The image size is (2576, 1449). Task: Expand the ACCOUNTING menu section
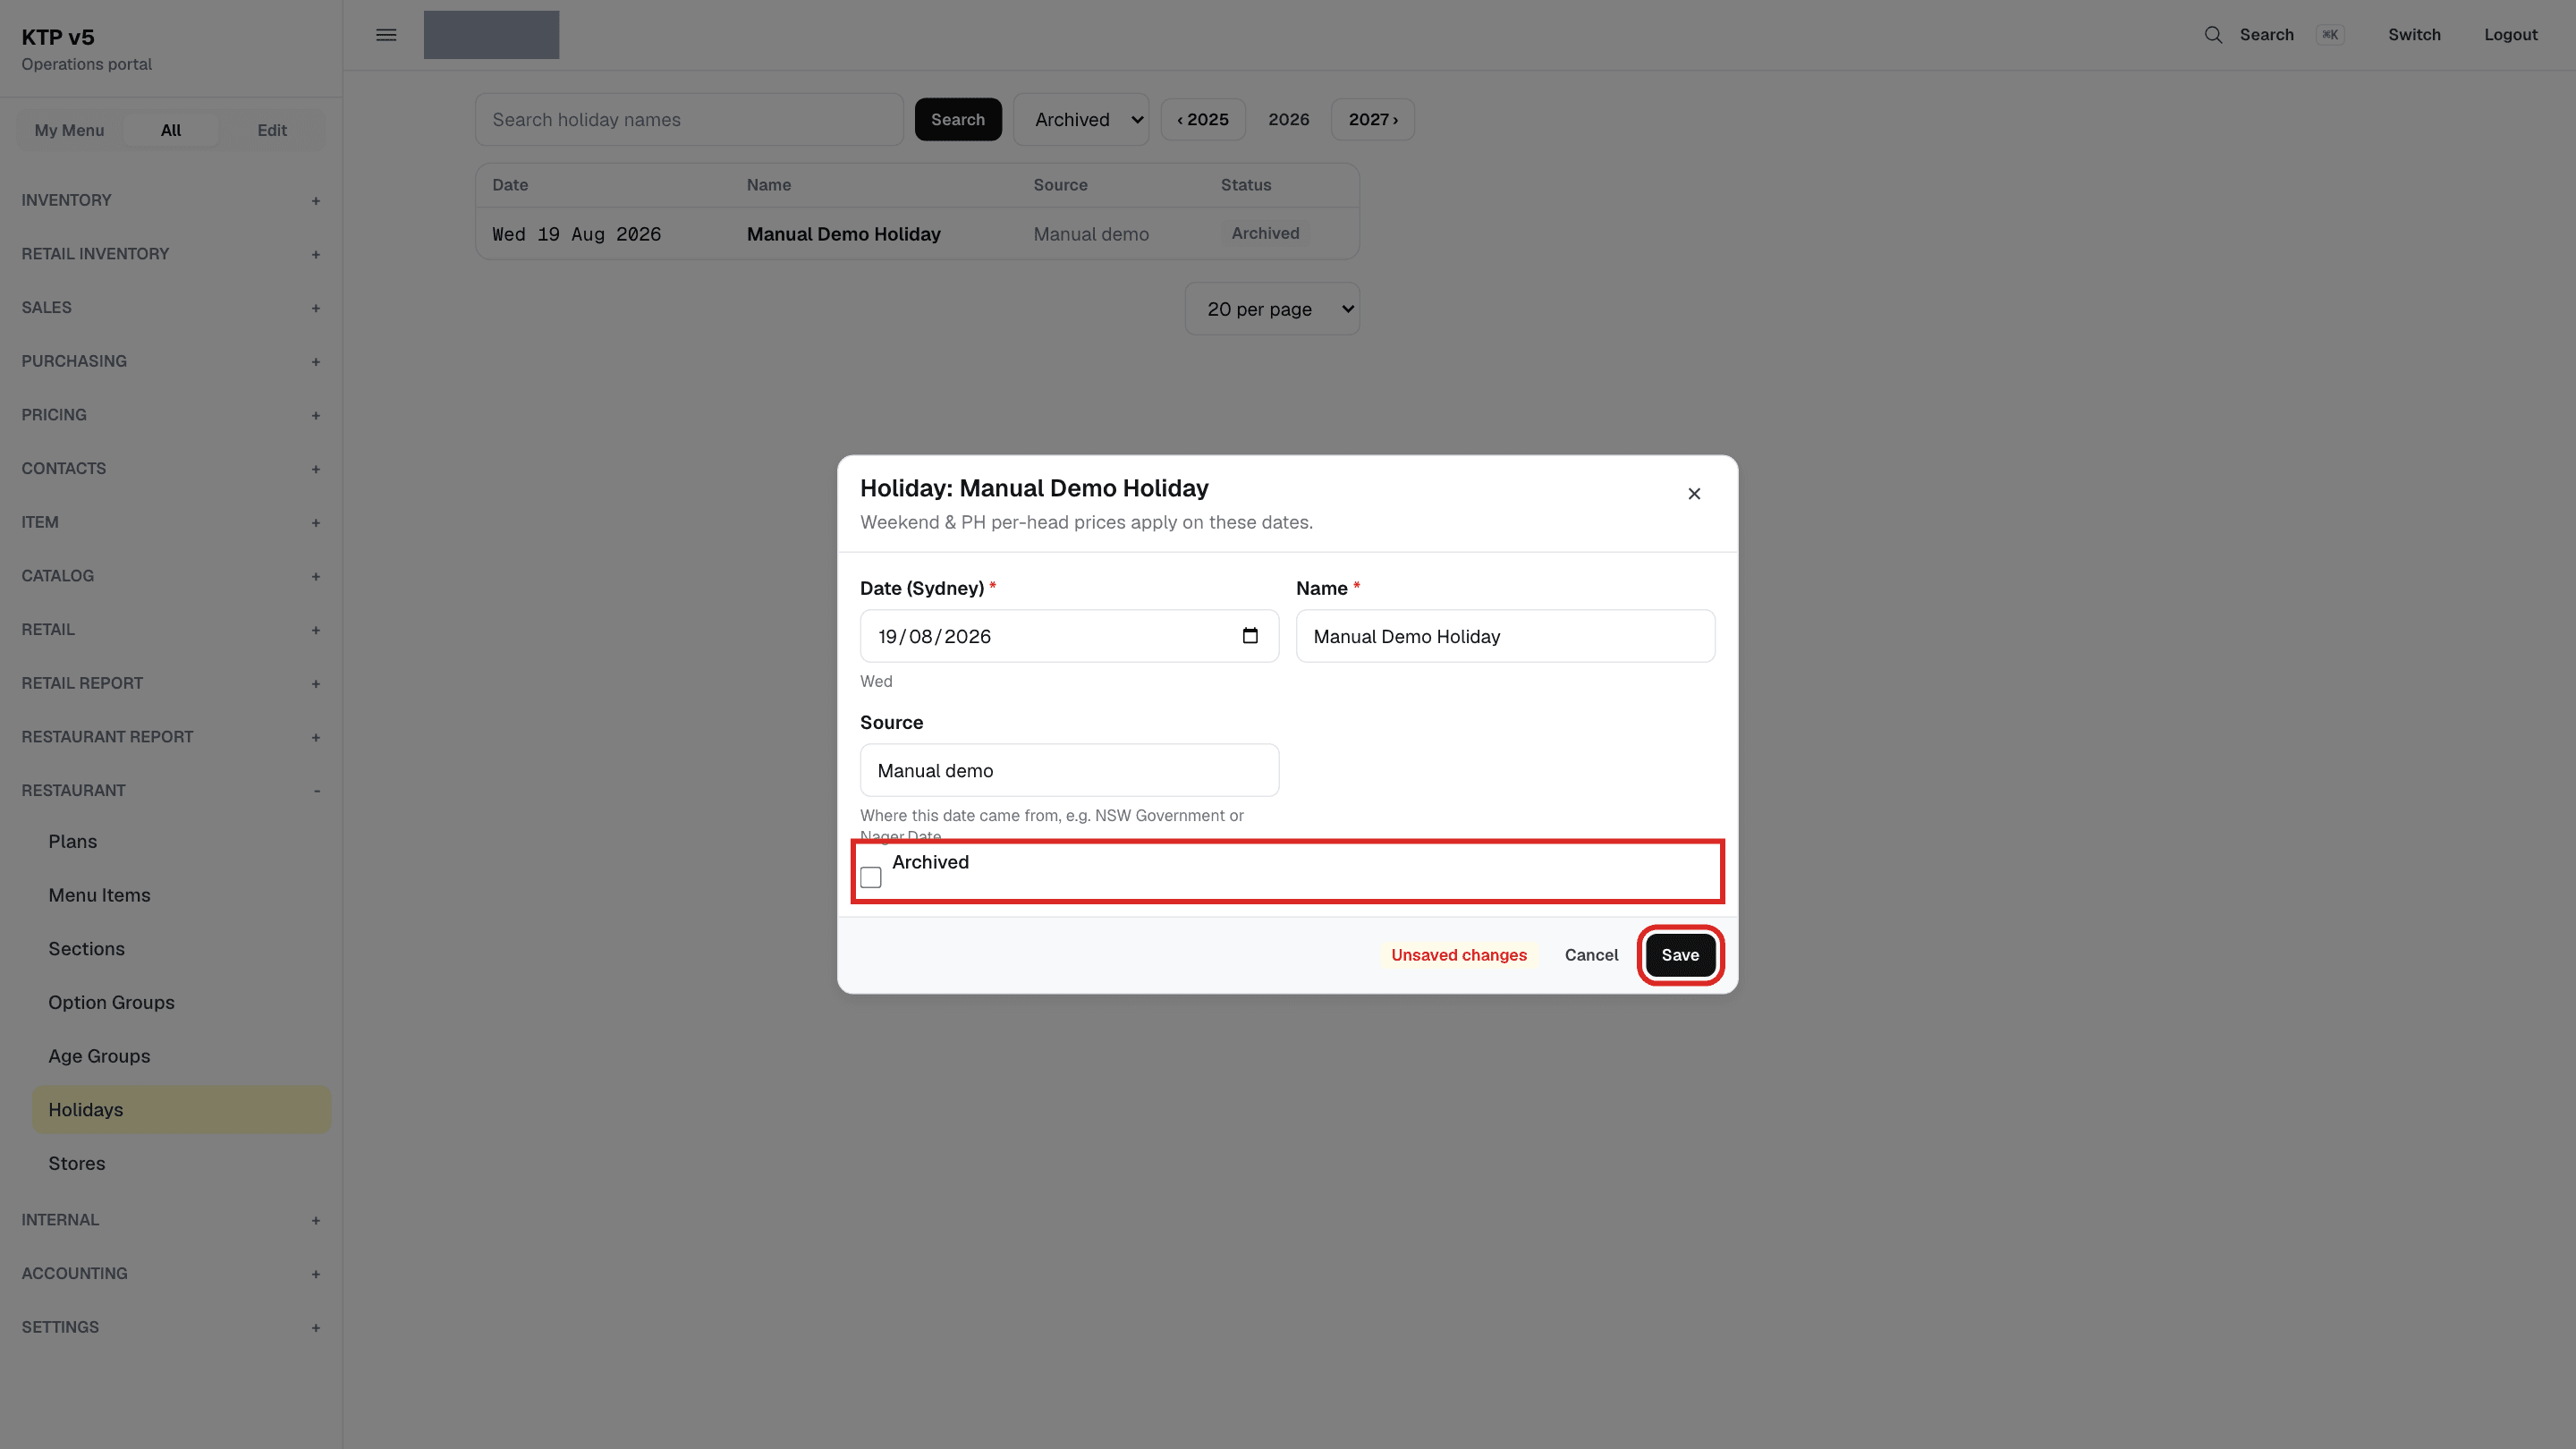coord(171,1274)
